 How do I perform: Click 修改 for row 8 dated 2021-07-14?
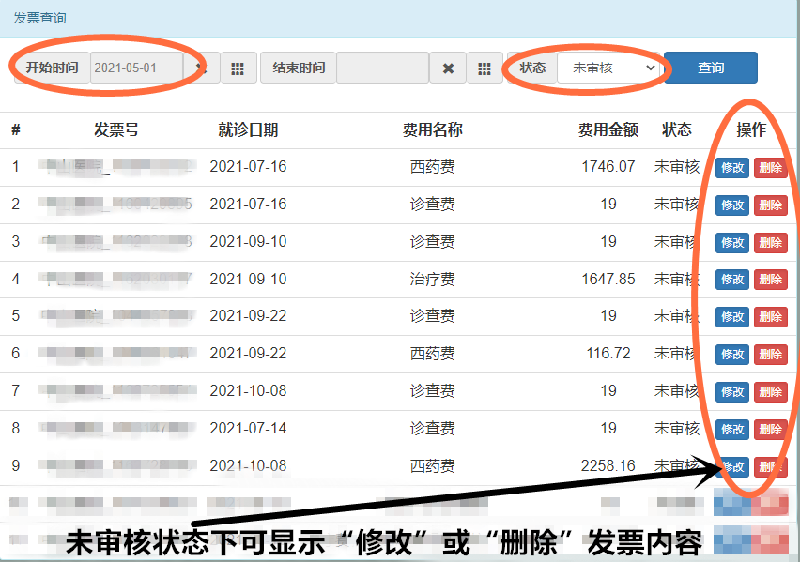click(x=732, y=429)
